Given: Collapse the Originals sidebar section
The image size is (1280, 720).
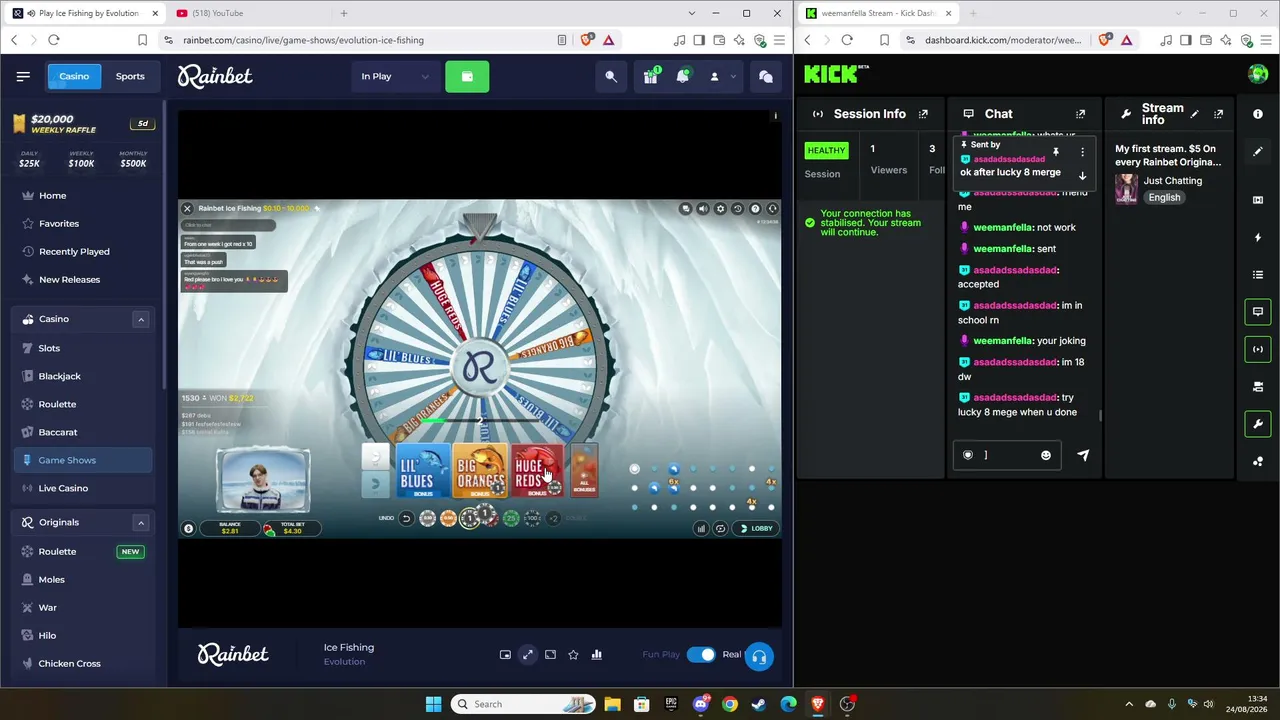Looking at the screenshot, I should pos(141,522).
